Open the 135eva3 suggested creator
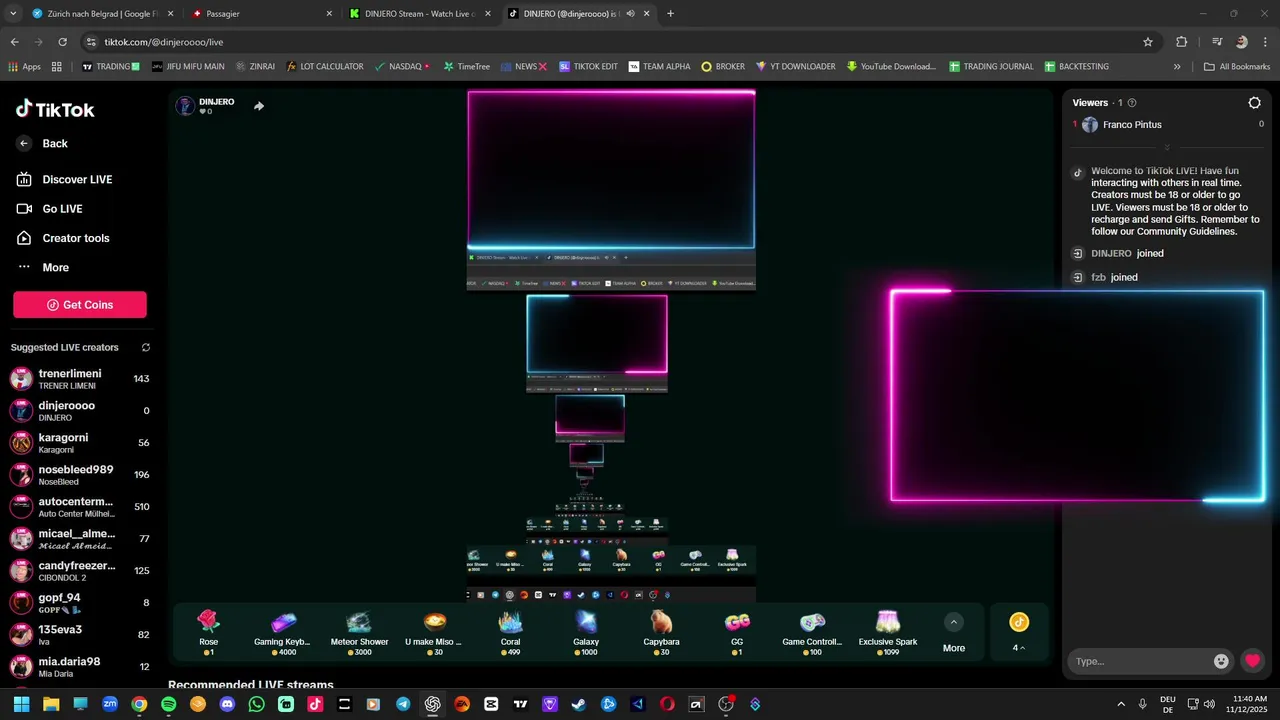The height and width of the screenshot is (720, 1280). pyautogui.click(x=79, y=635)
